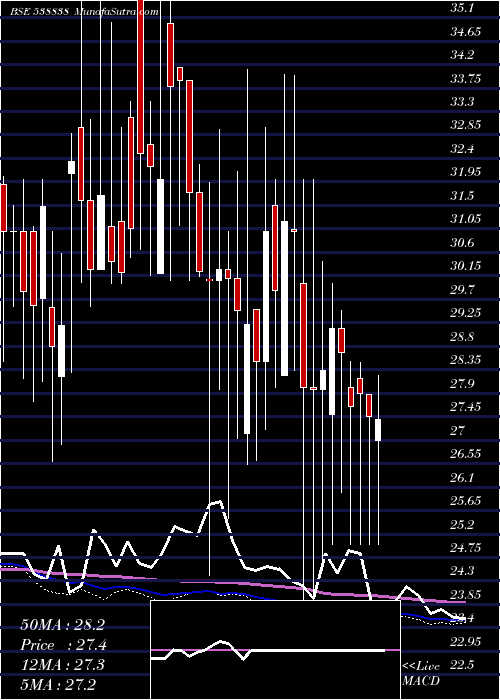Click the 26.1 price axis label

463,478
